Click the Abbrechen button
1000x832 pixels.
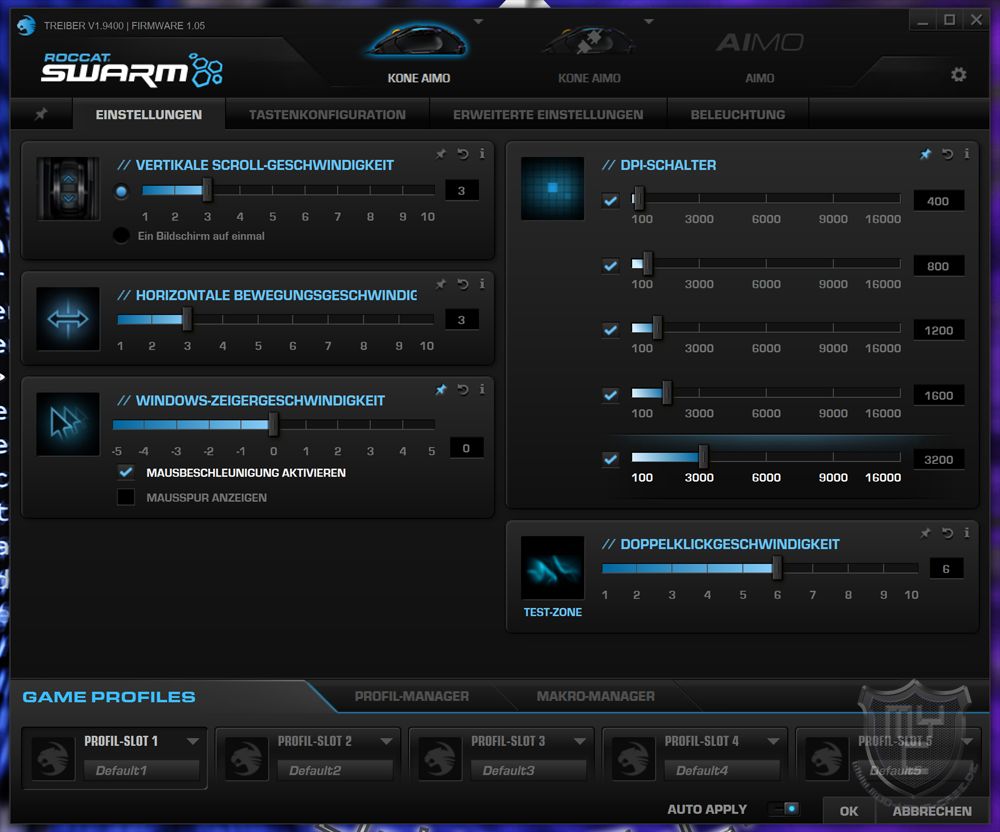click(x=932, y=811)
